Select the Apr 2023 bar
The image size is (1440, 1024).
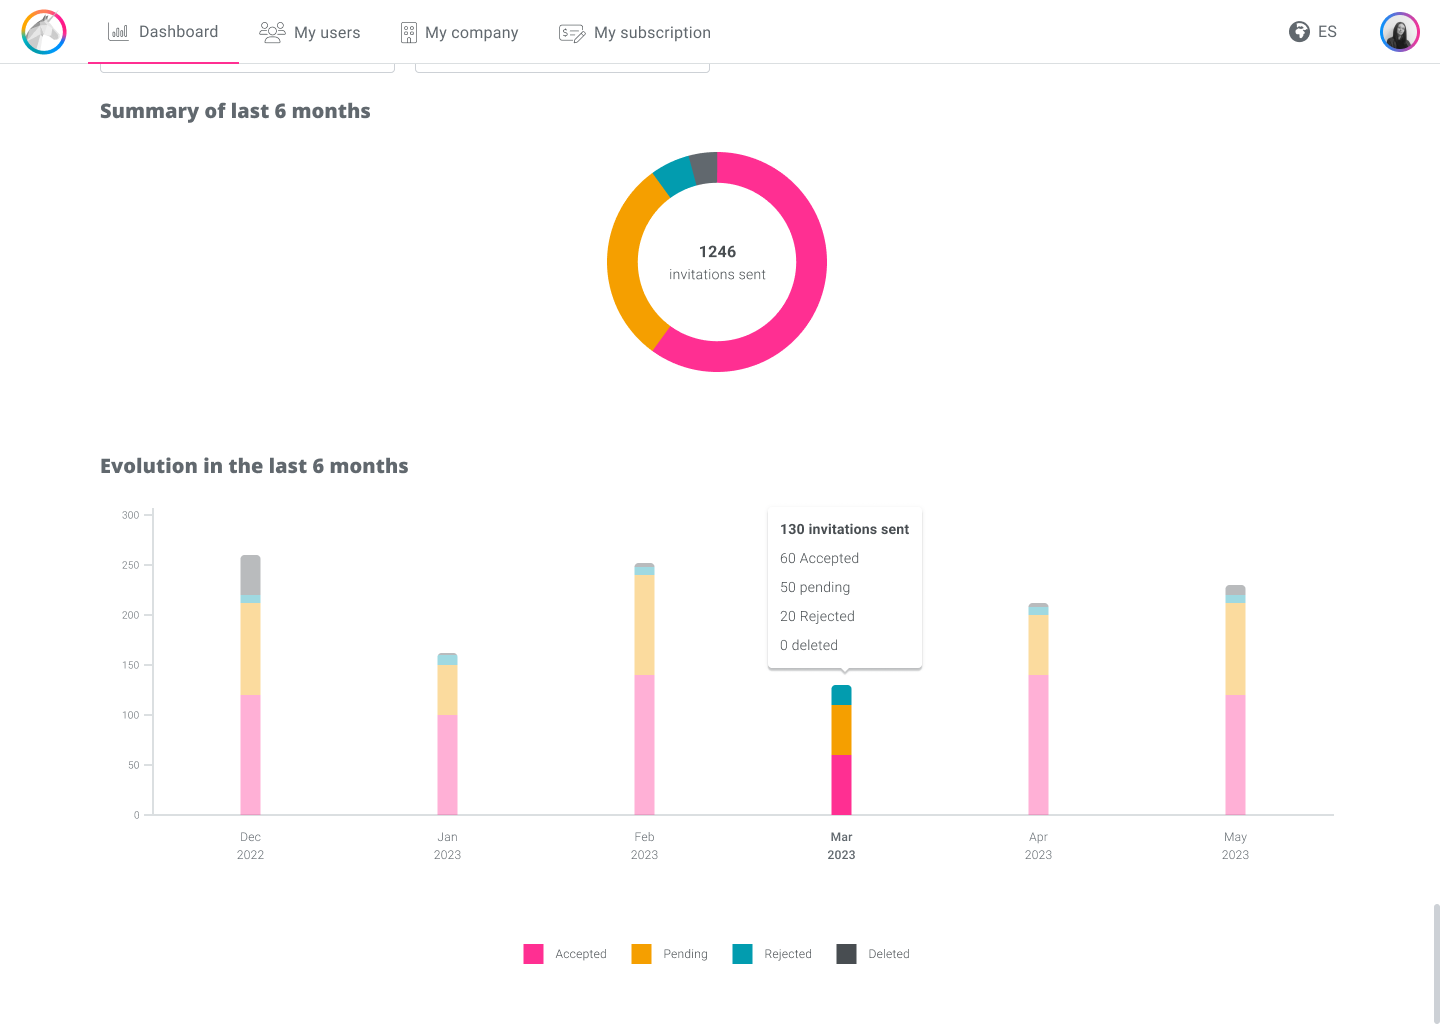click(x=1038, y=709)
